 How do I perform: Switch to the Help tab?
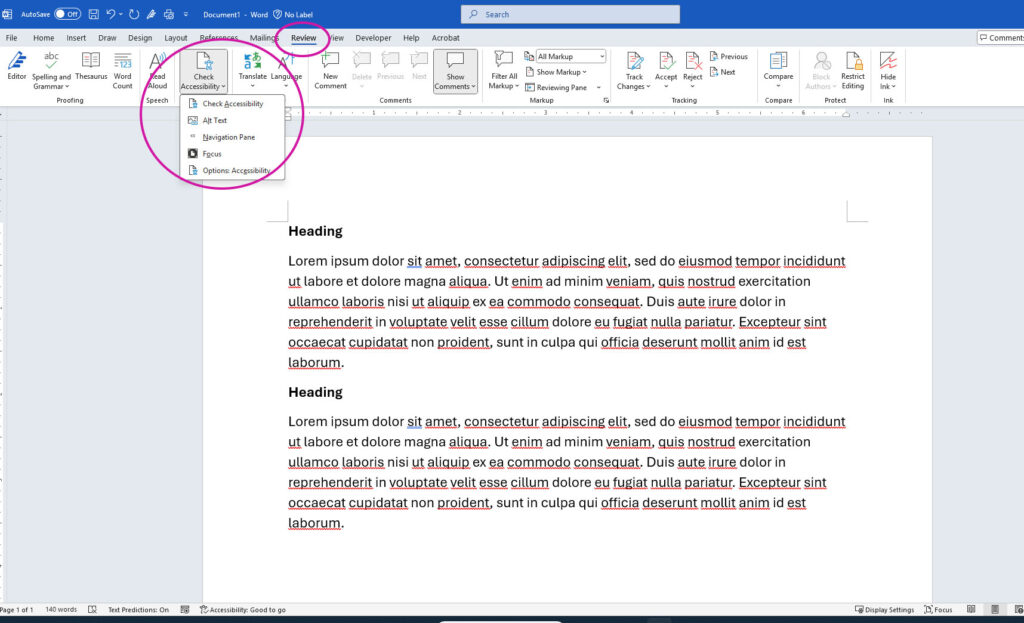(x=411, y=38)
